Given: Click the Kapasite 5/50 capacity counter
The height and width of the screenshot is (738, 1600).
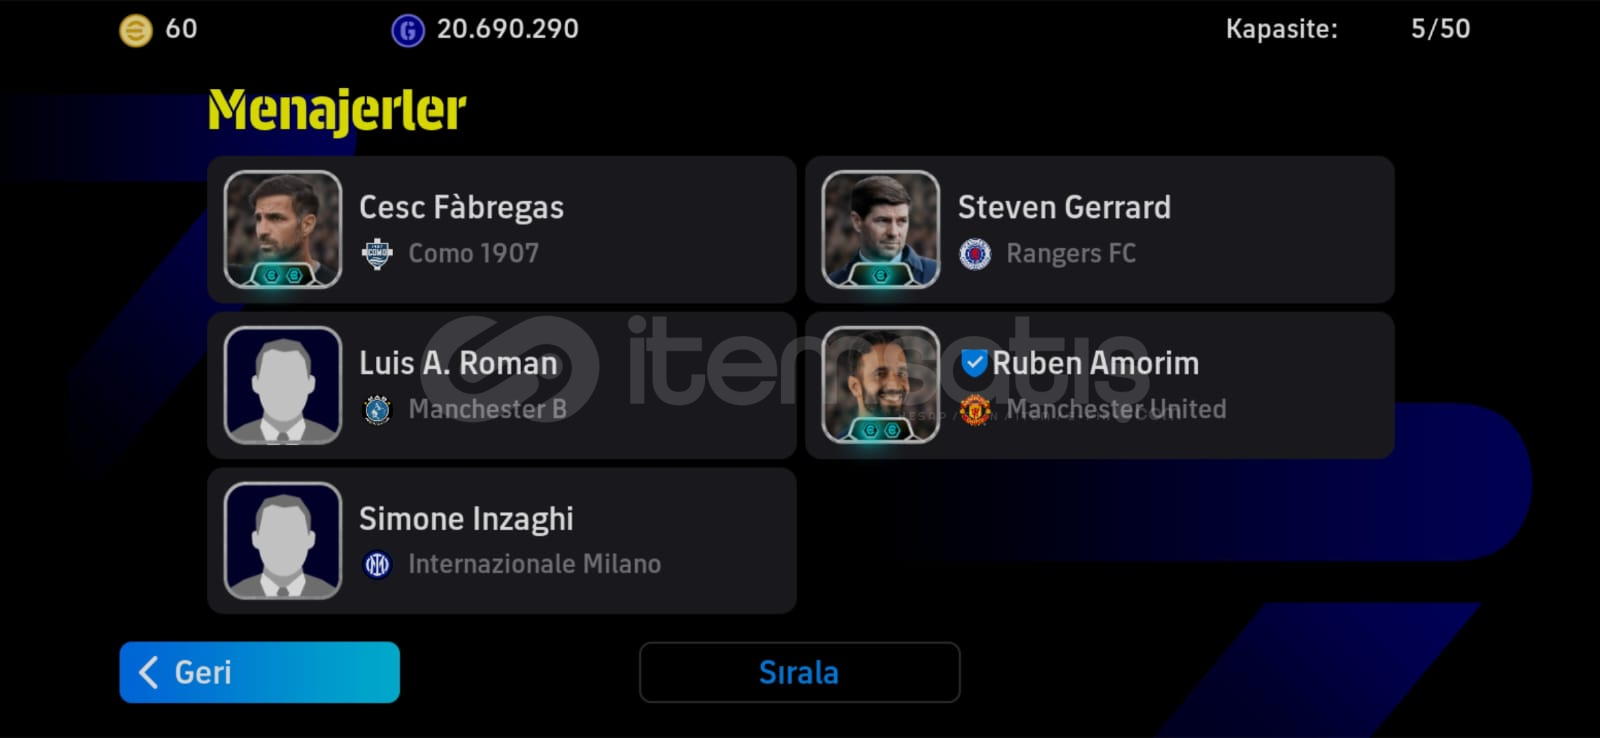Looking at the screenshot, I should (1348, 29).
